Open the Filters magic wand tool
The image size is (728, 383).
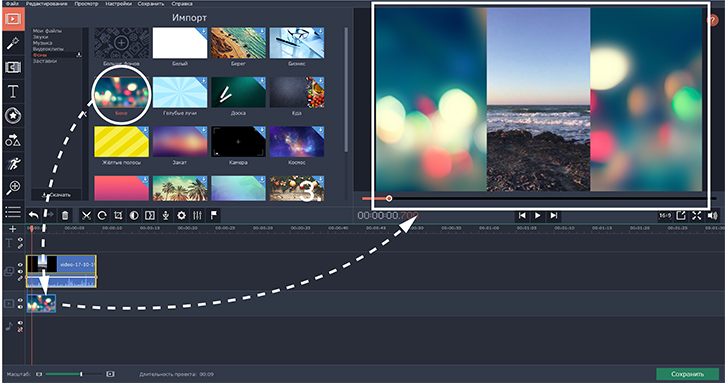[13, 43]
